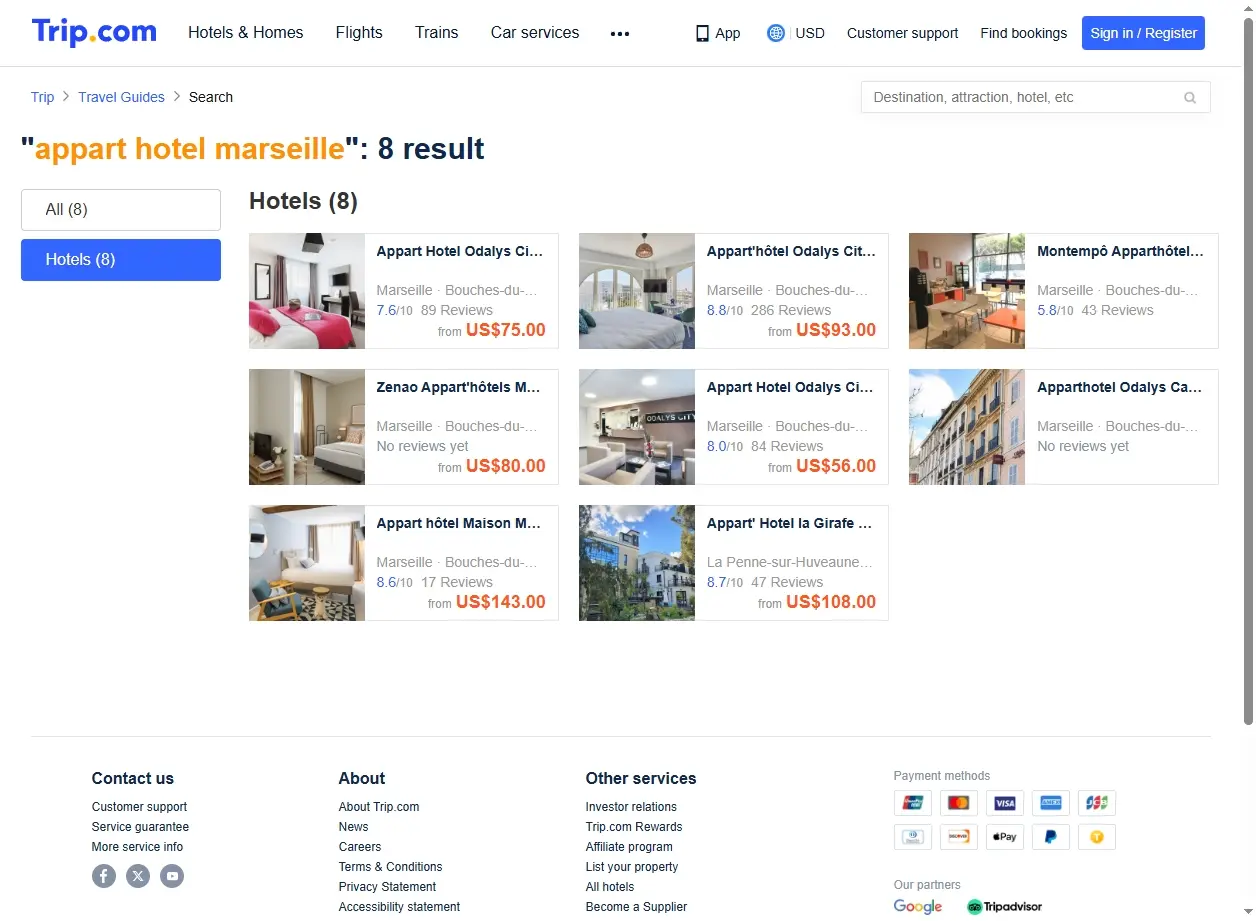
Task: Open More service info link
Action: pos(137,847)
